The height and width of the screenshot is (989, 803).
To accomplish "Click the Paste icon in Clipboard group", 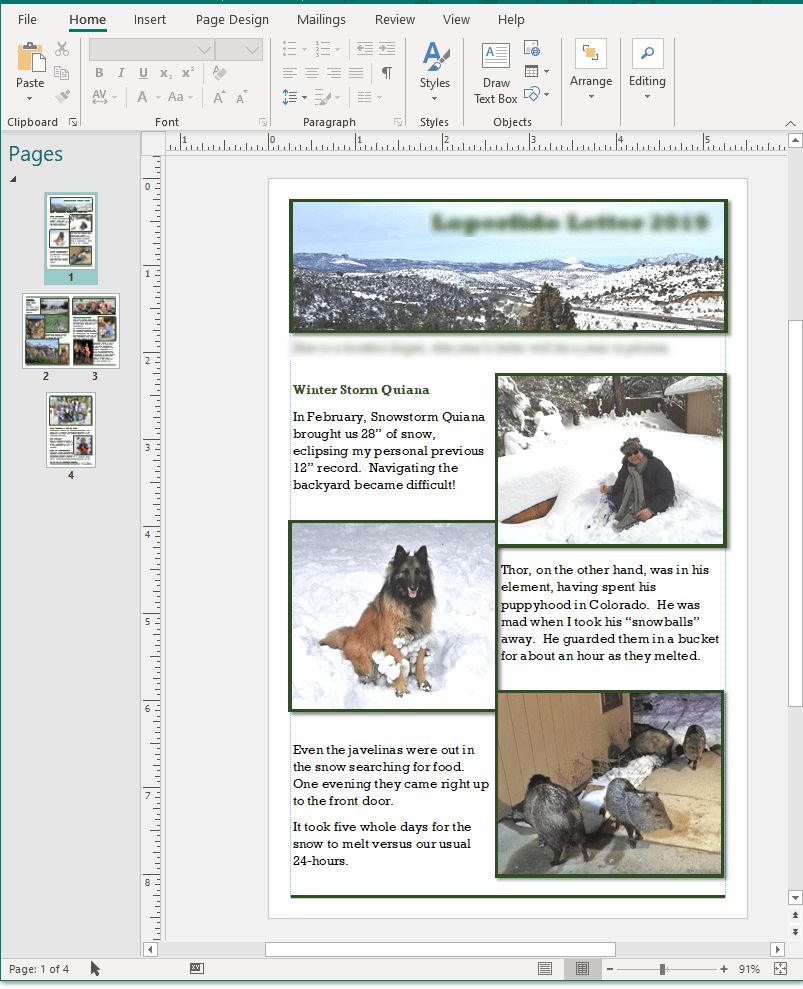I will pyautogui.click(x=30, y=58).
